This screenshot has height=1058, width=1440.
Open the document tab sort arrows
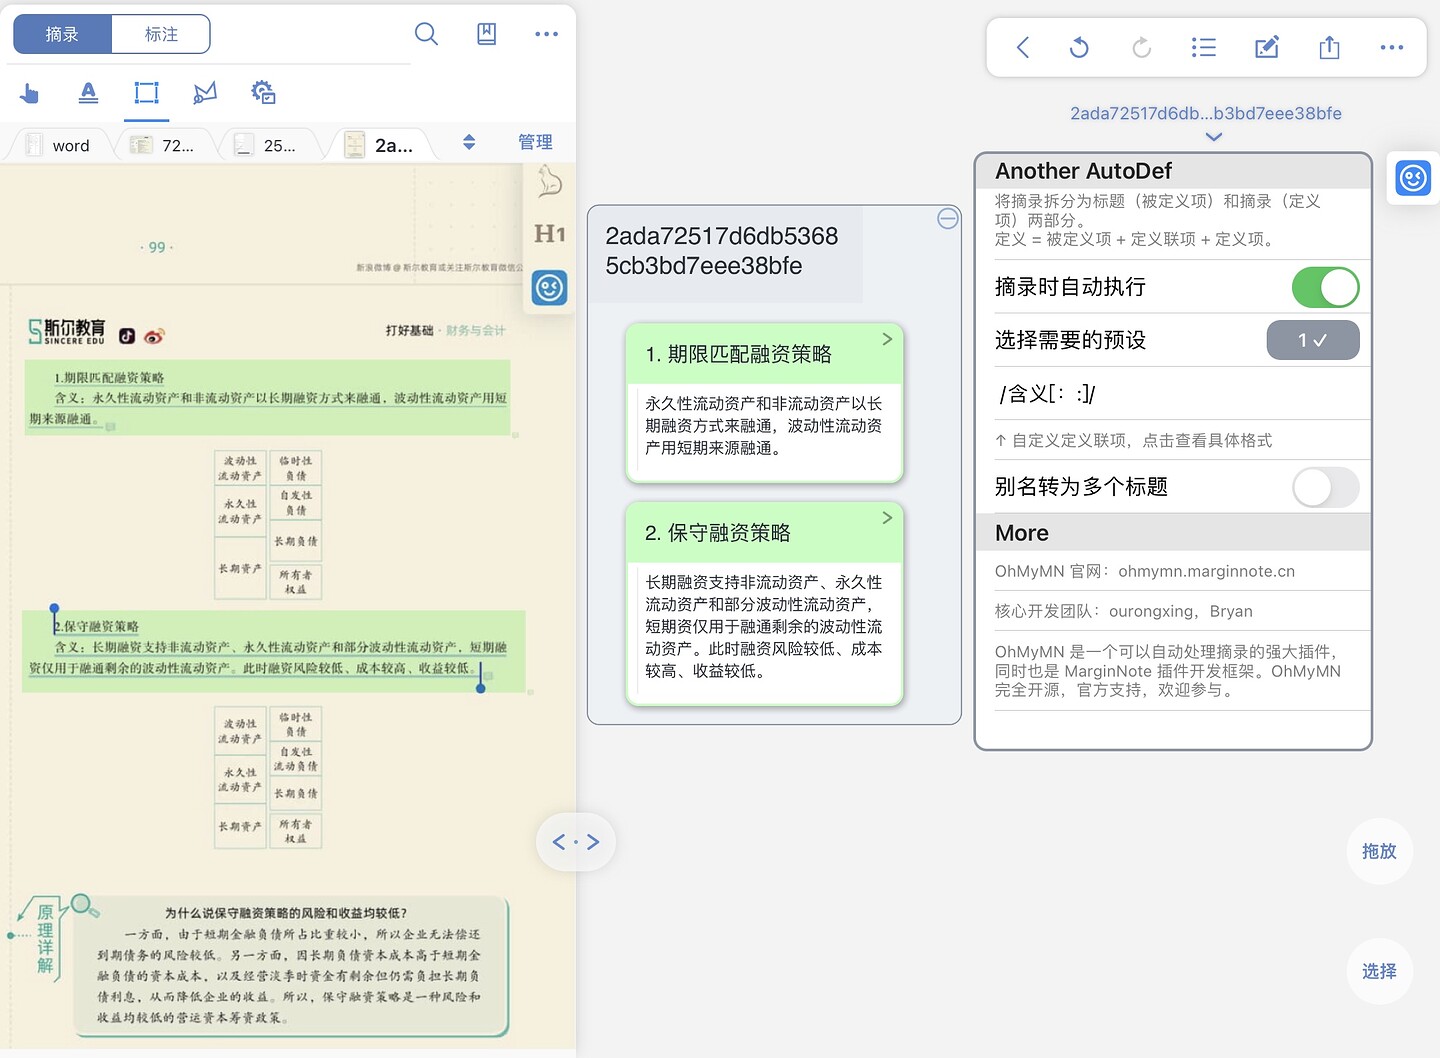pos(469,142)
